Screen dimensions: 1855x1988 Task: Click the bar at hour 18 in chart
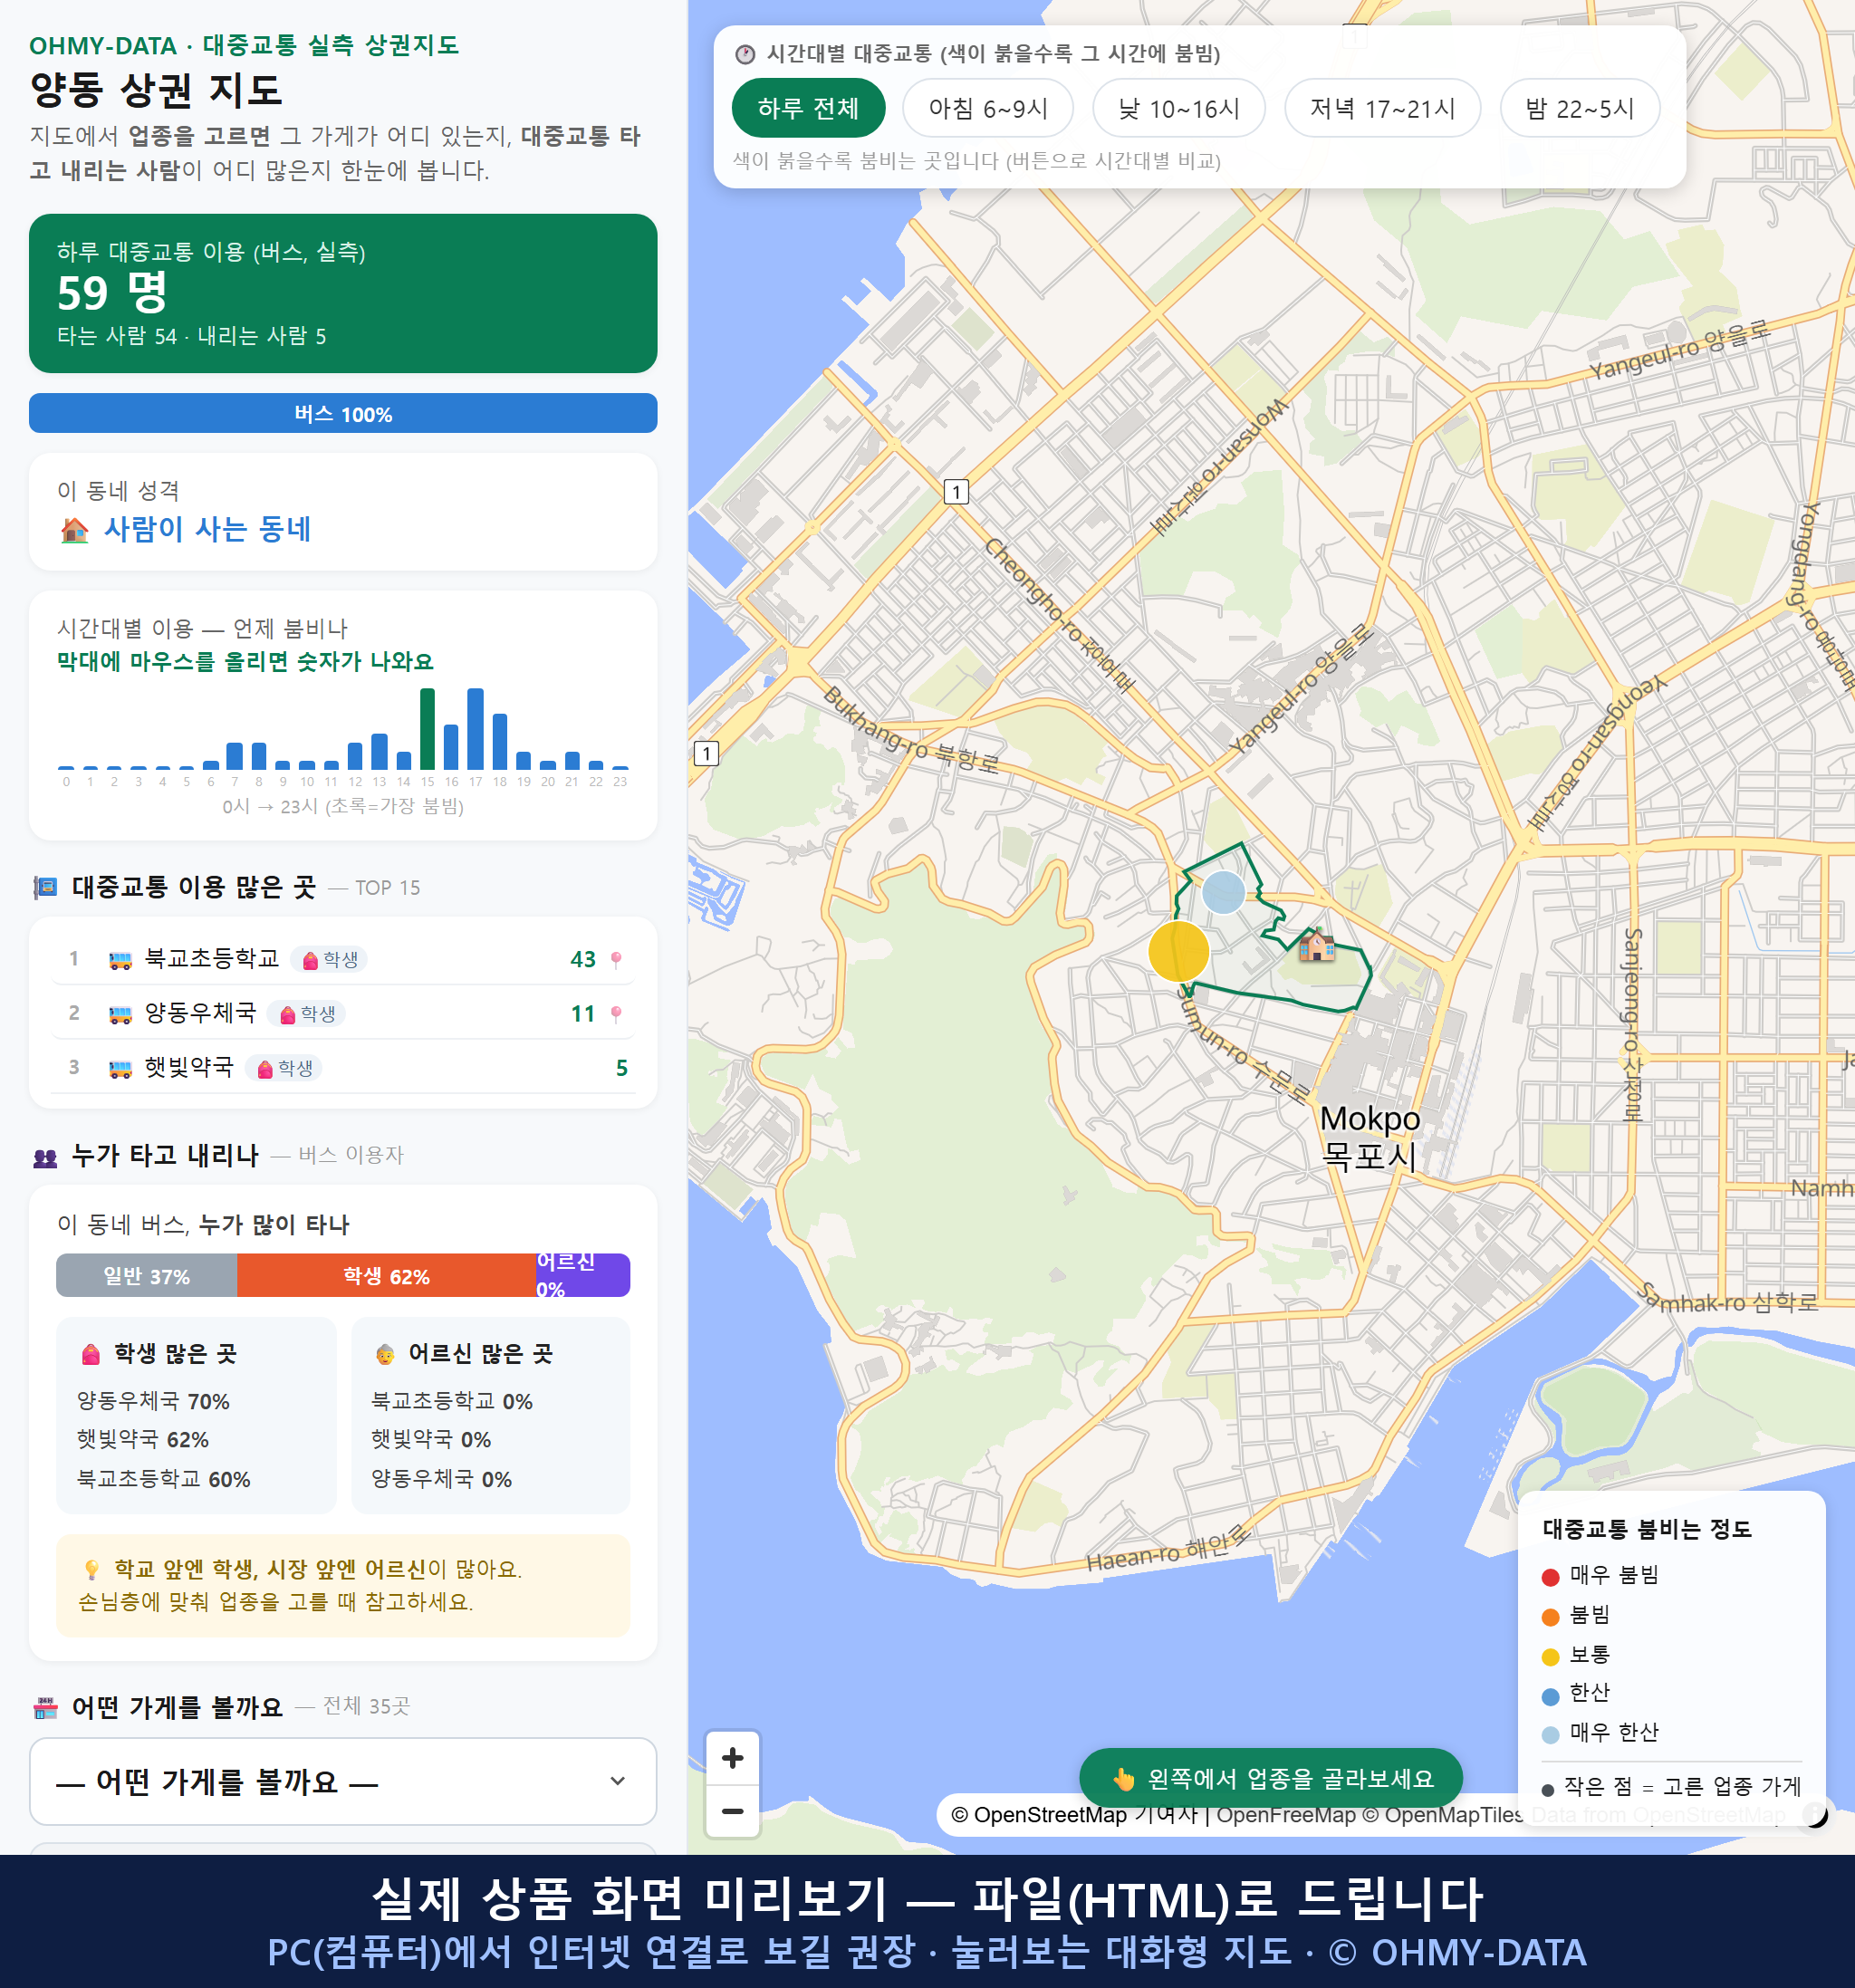pos(500,741)
